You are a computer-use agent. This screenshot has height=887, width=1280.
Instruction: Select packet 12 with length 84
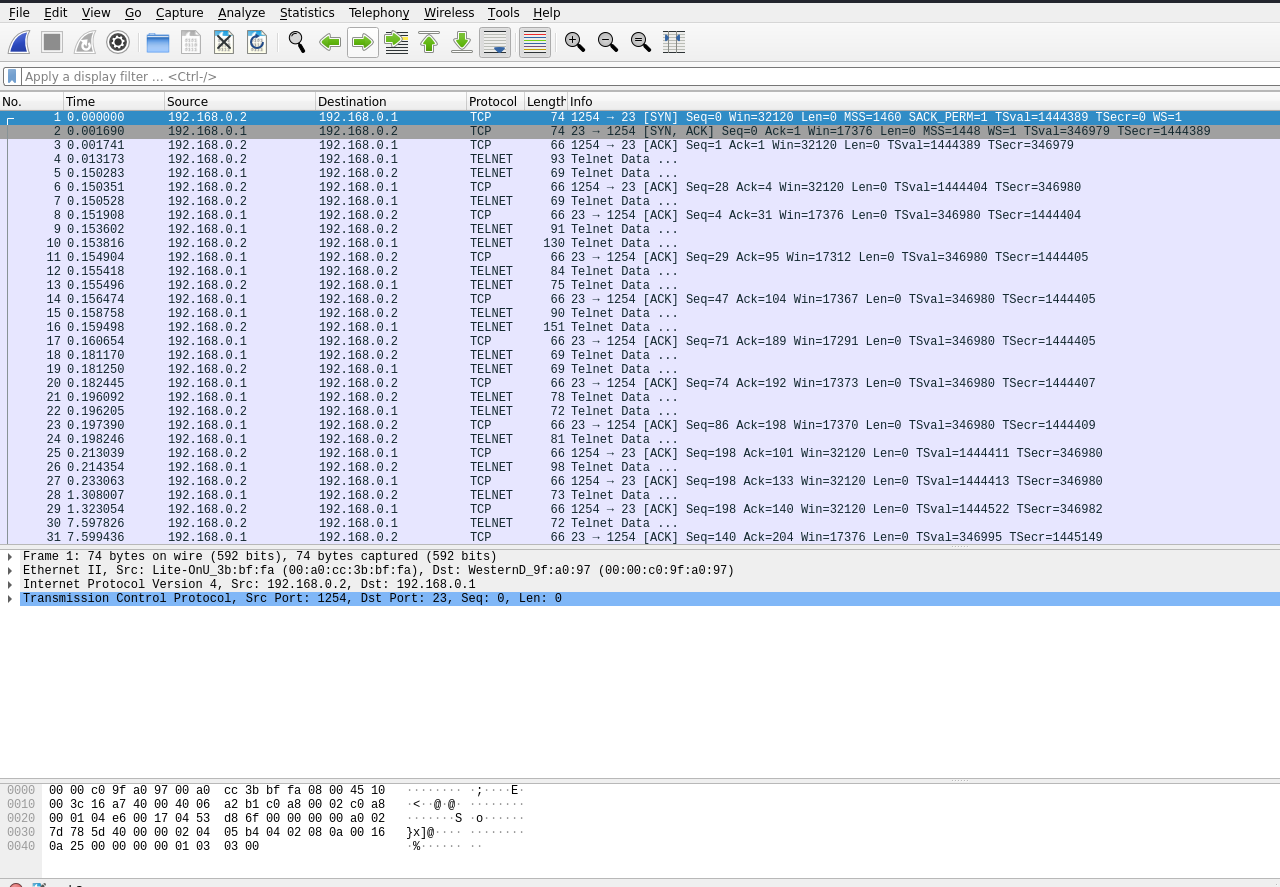[640, 272]
